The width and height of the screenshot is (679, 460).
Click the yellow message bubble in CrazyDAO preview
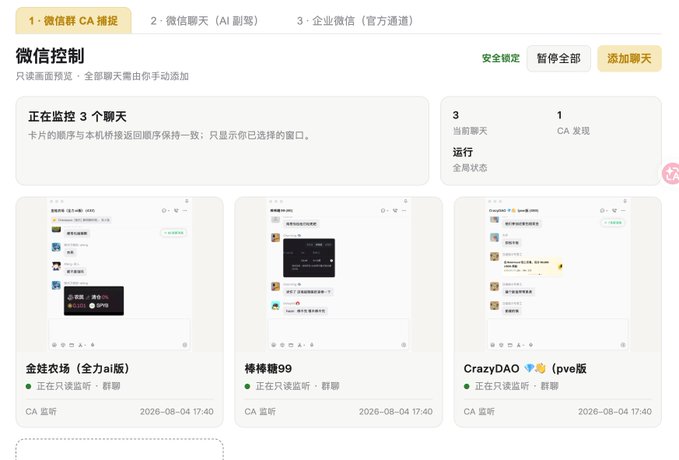[x=532, y=265]
